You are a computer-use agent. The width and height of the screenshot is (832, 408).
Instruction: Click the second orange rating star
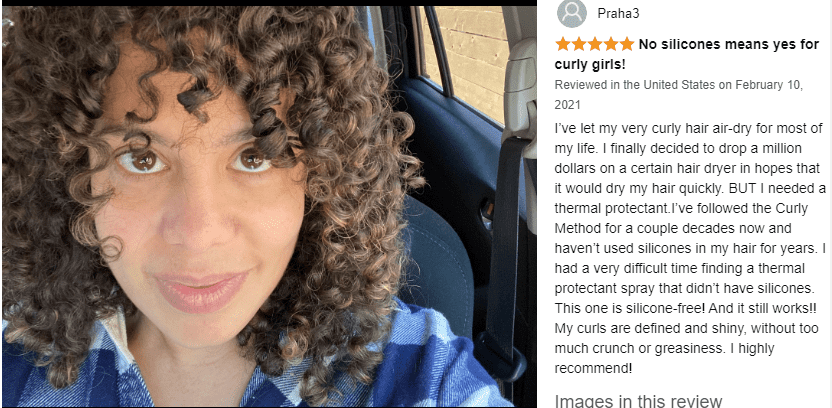pos(579,45)
